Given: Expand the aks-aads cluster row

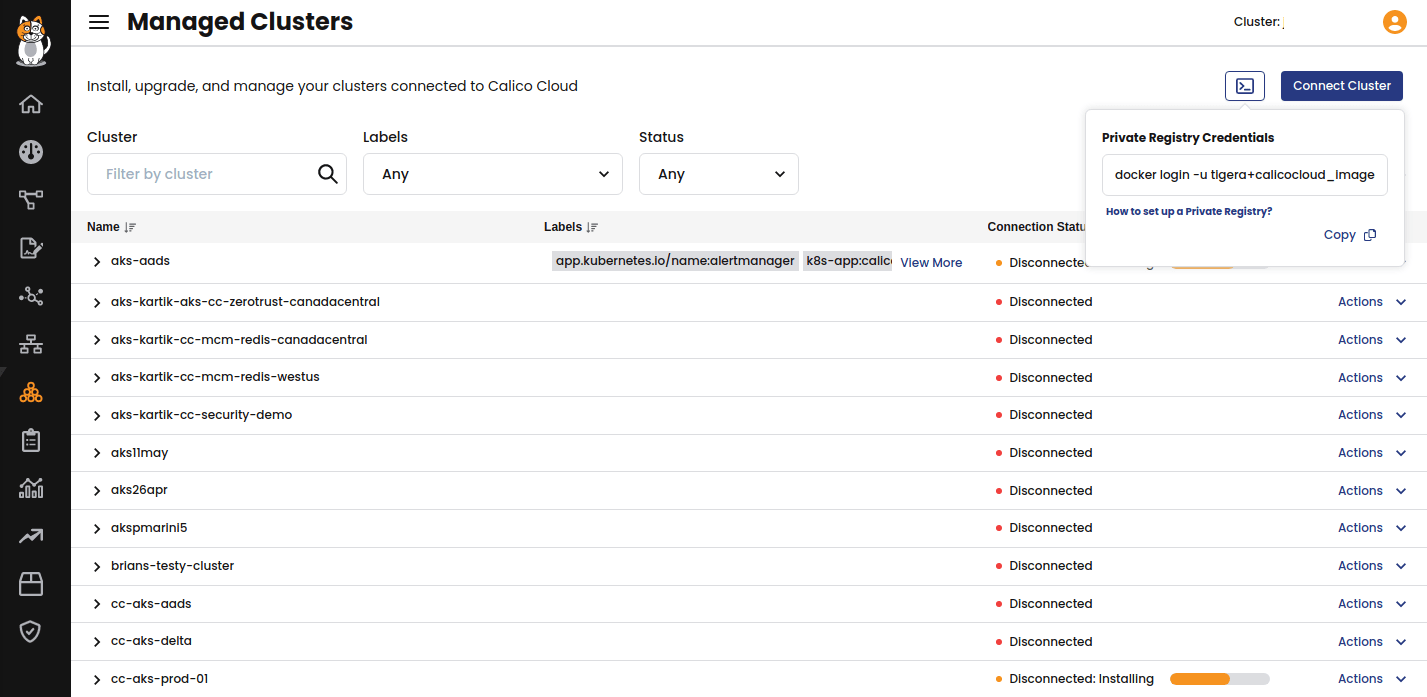Looking at the screenshot, I should [97, 262].
